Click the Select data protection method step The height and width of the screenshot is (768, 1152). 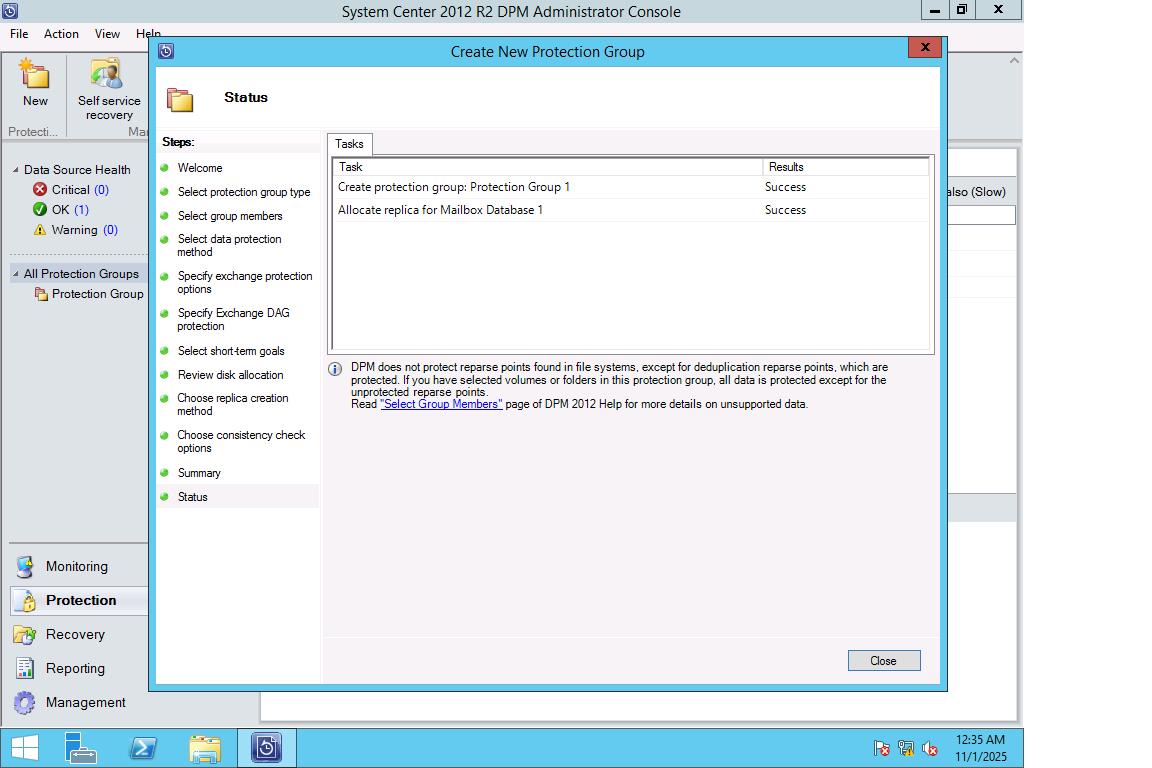pyautogui.click(x=229, y=245)
